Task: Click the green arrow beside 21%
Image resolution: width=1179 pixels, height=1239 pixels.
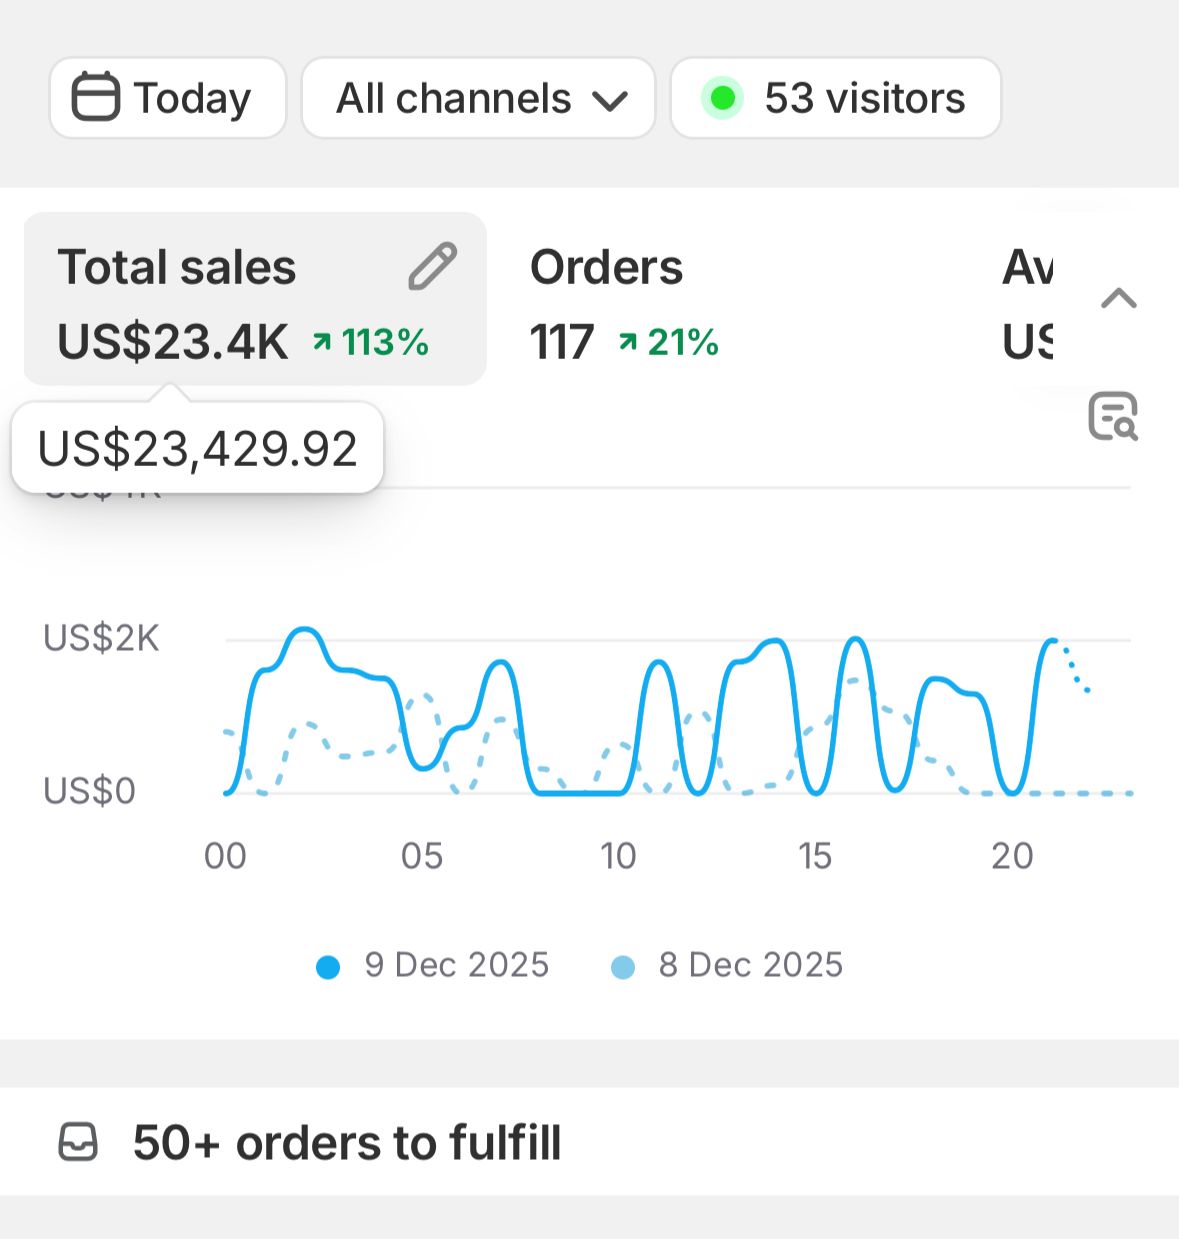Action: click(628, 342)
